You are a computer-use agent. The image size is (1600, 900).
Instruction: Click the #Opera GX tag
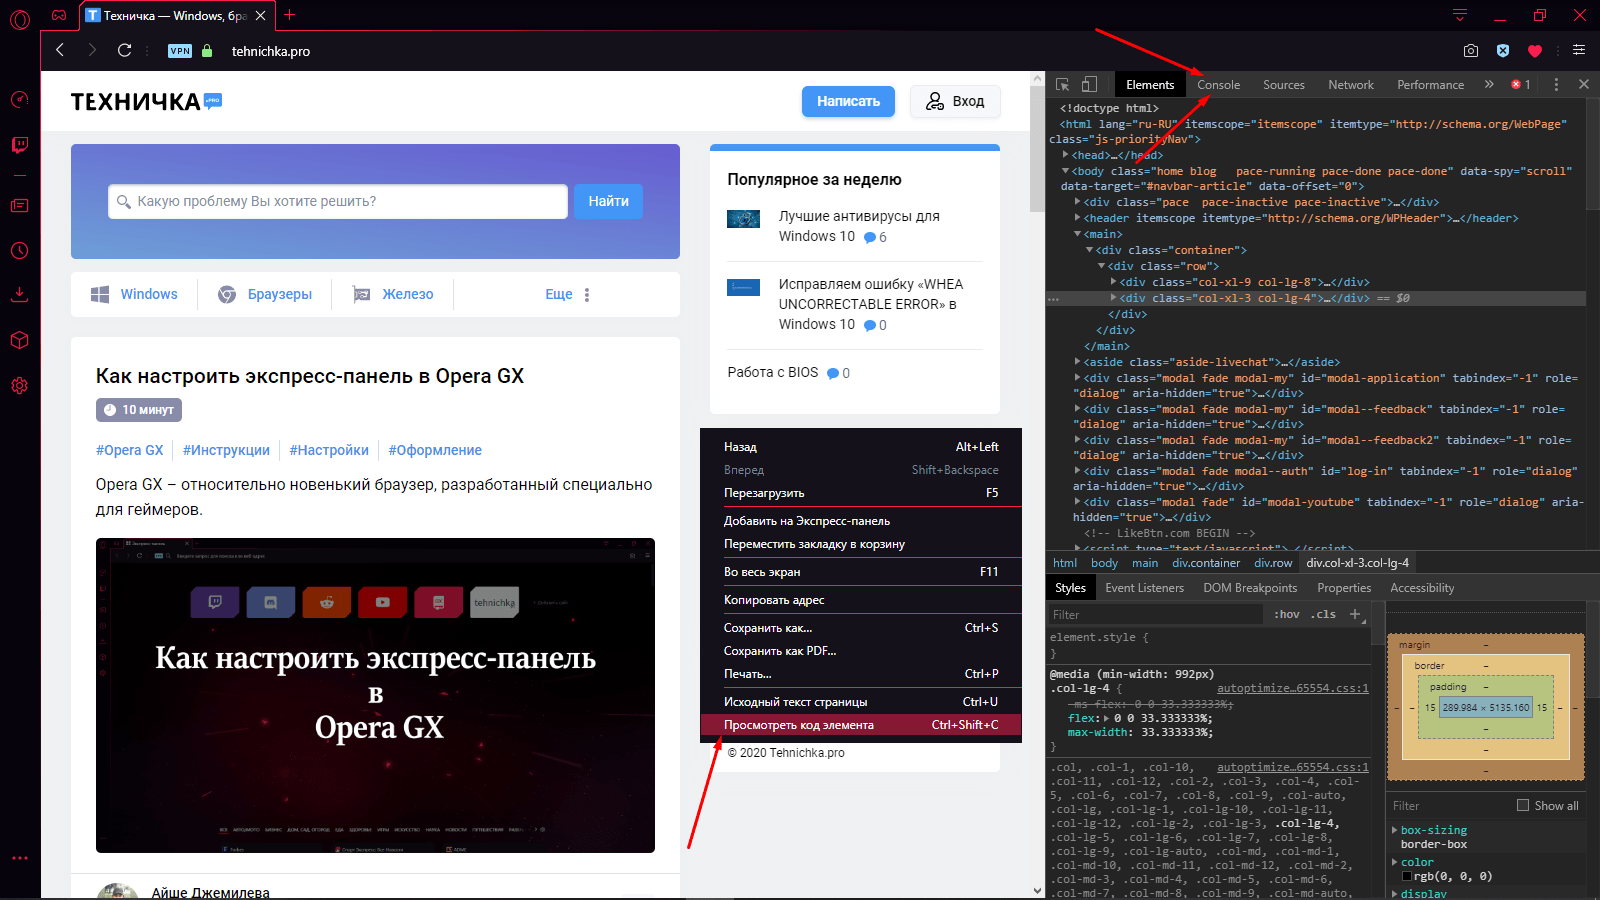pos(129,450)
